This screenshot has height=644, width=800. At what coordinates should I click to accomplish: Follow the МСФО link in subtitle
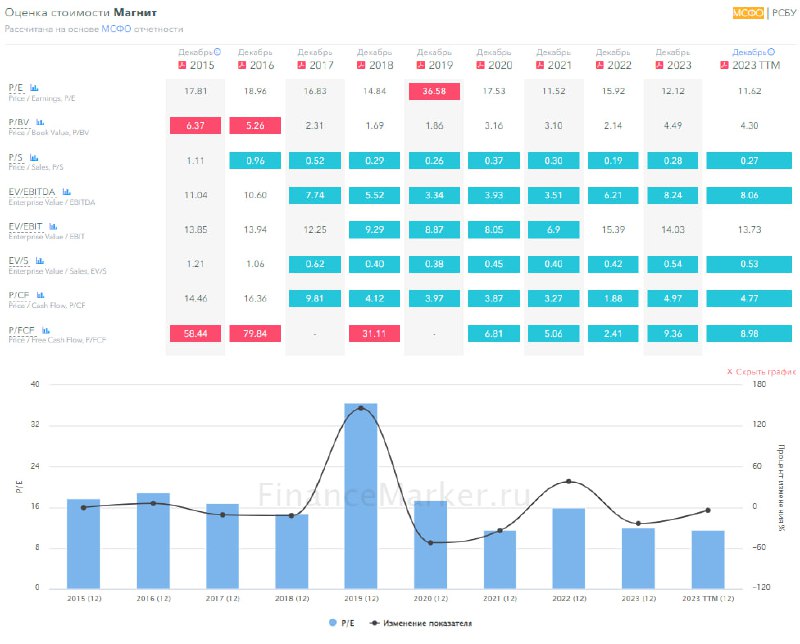click(116, 29)
